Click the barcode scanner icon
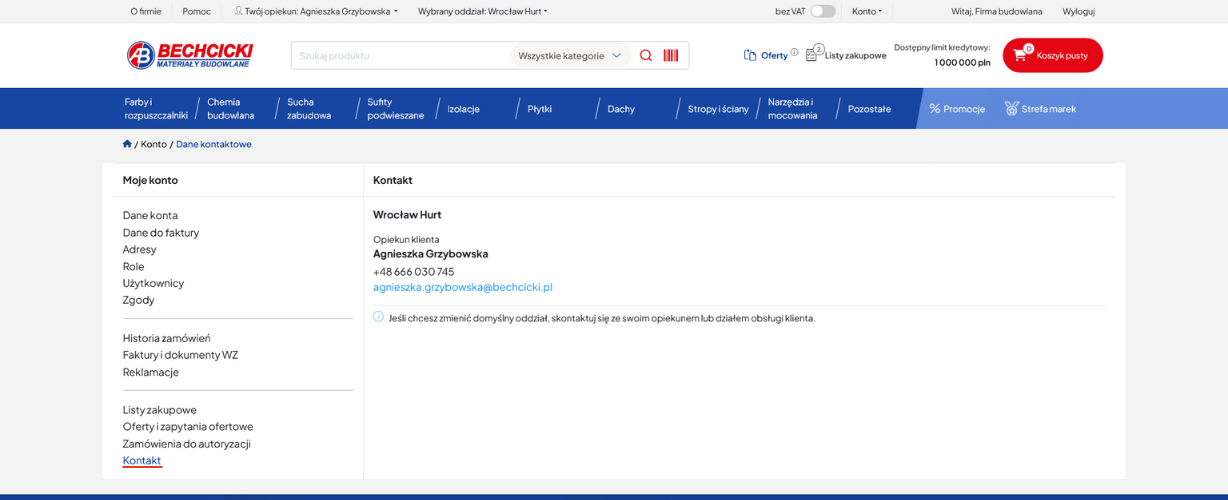 (671, 55)
